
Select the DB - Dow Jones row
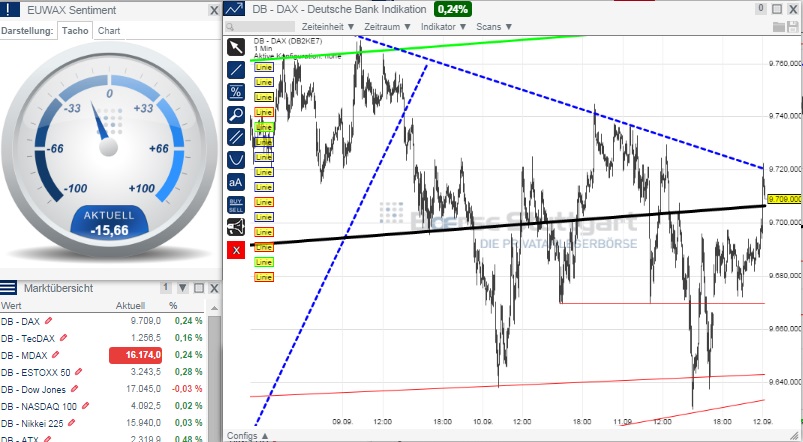click(x=102, y=389)
